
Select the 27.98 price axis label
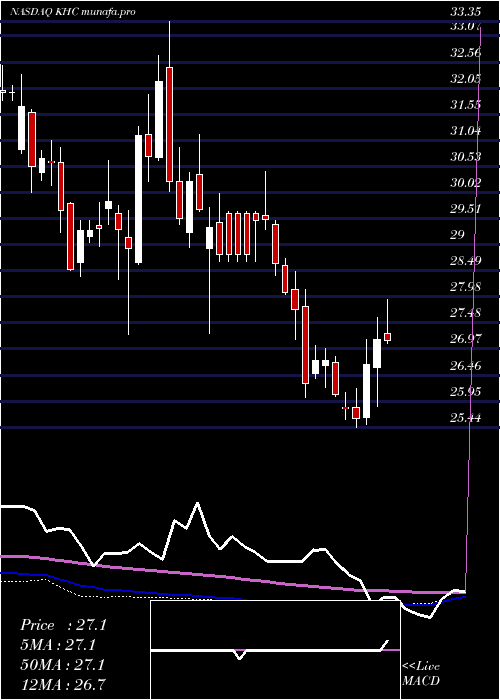[465, 287]
